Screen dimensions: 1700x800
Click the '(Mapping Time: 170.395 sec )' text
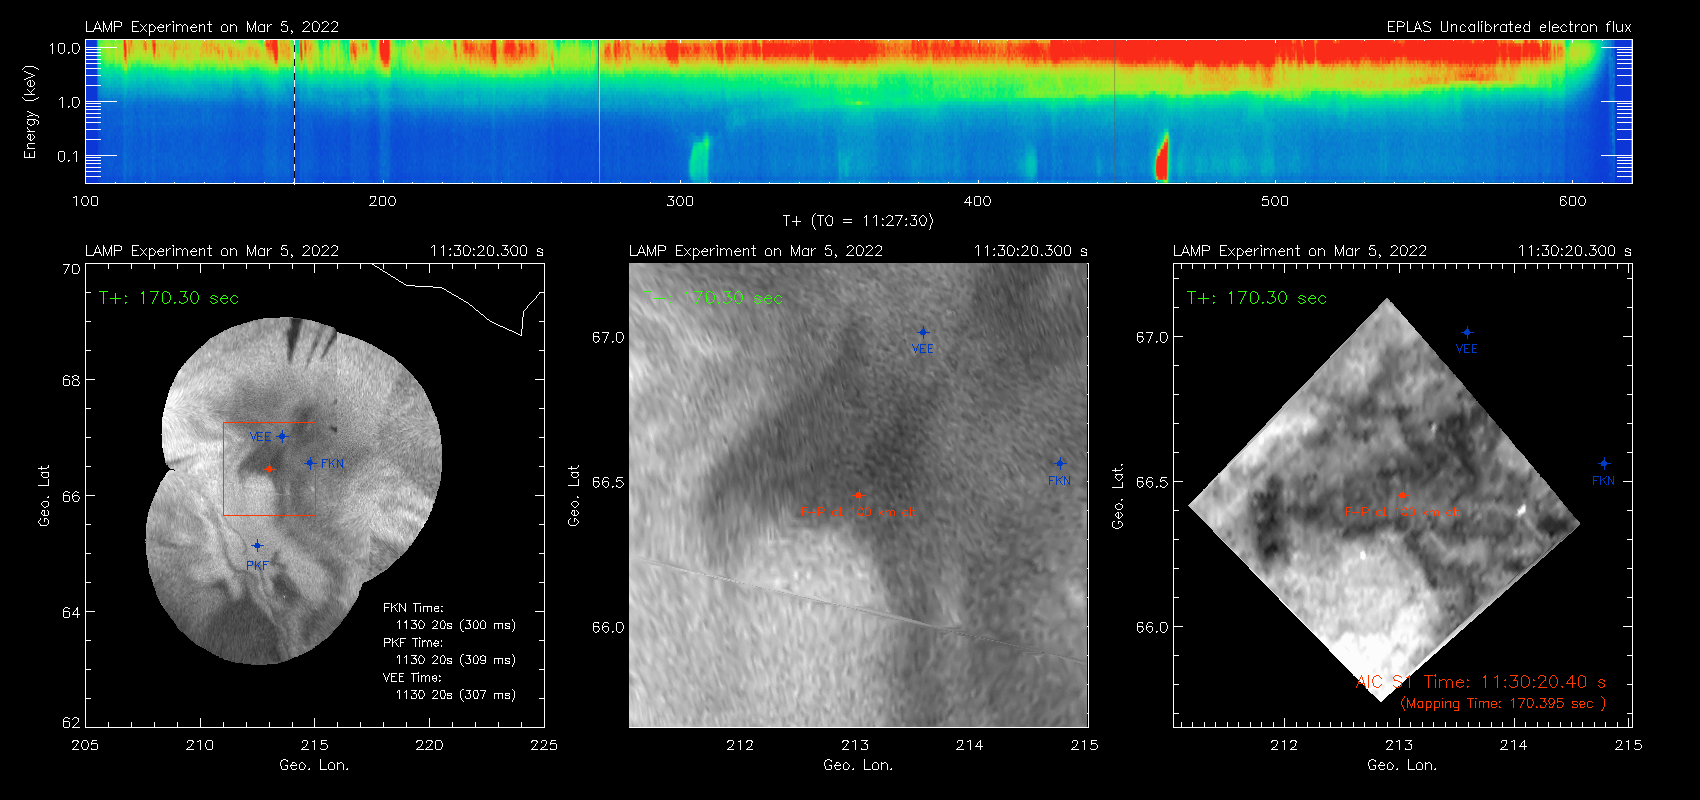click(x=1503, y=704)
